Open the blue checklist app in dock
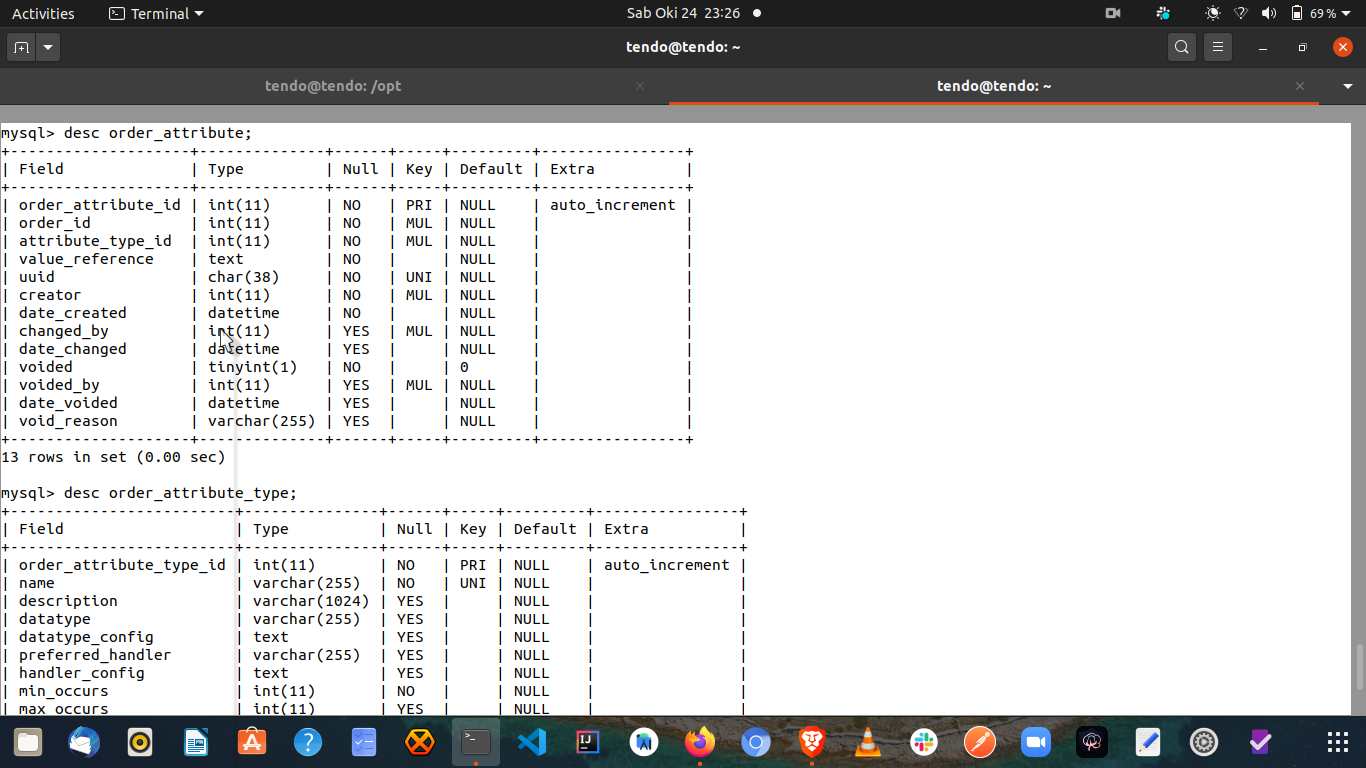The height and width of the screenshot is (768, 1366). click(364, 742)
